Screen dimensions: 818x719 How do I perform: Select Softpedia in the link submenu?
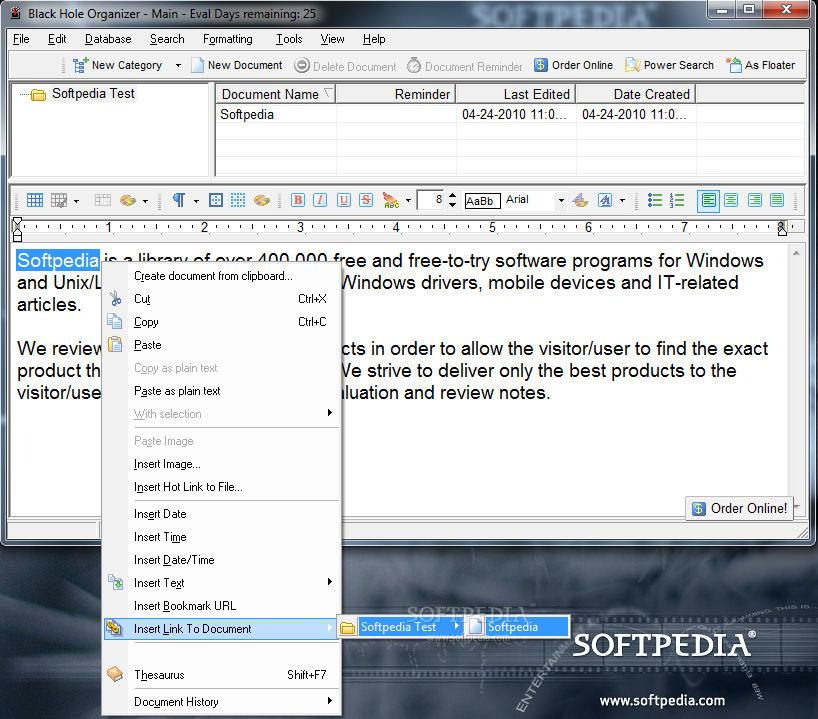(516, 627)
